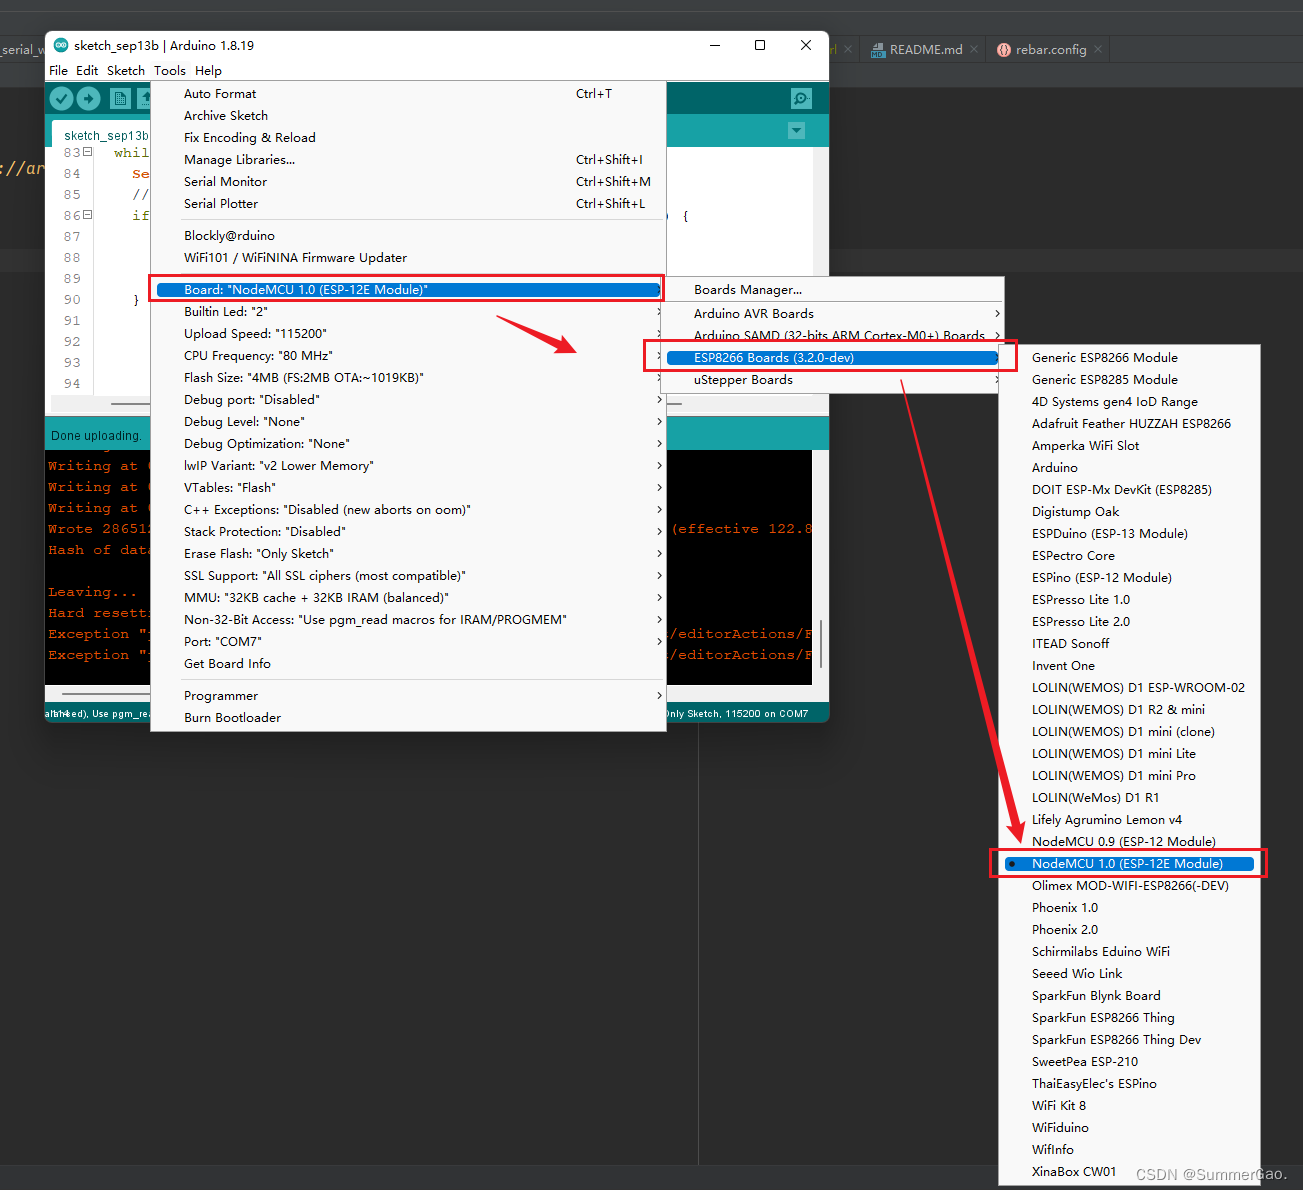Choose Archive Sketch menu entry
Screen dimensions: 1303x1190
pos(408,116)
